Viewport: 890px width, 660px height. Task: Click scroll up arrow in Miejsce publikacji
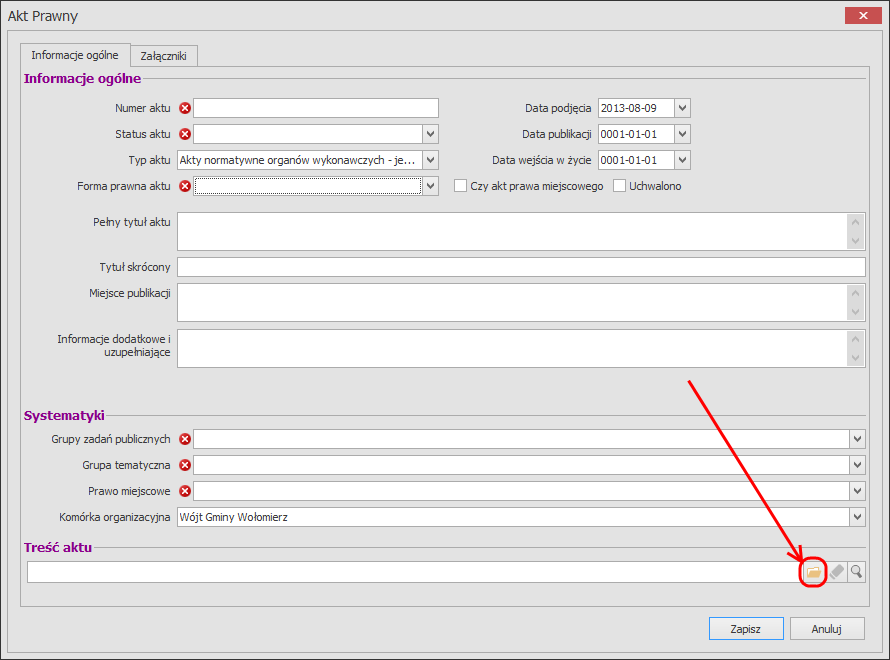[855, 293]
